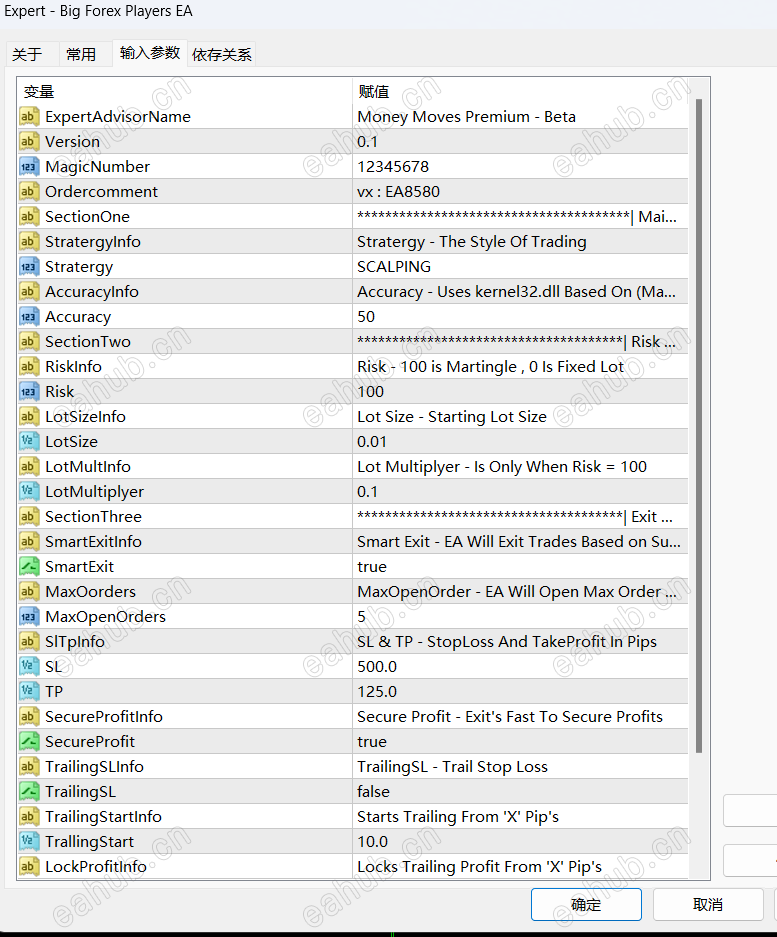777x937 pixels.
Task: Click the double-type icon beside TrallingStart
Action: tap(29, 842)
